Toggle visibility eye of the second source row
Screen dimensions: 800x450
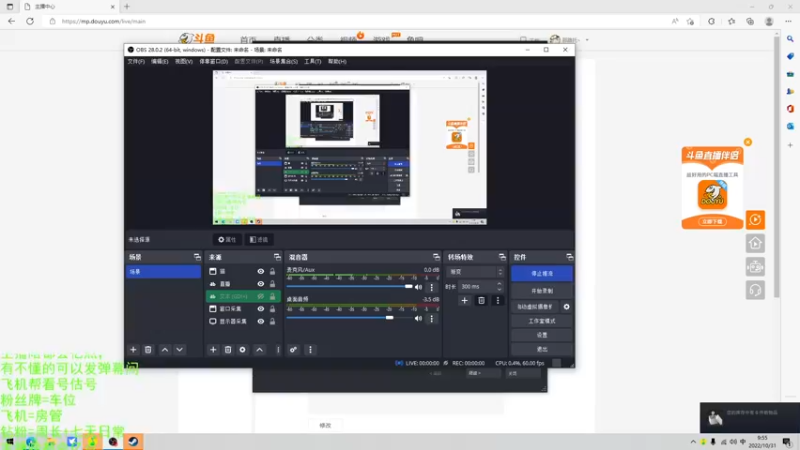(261, 284)
